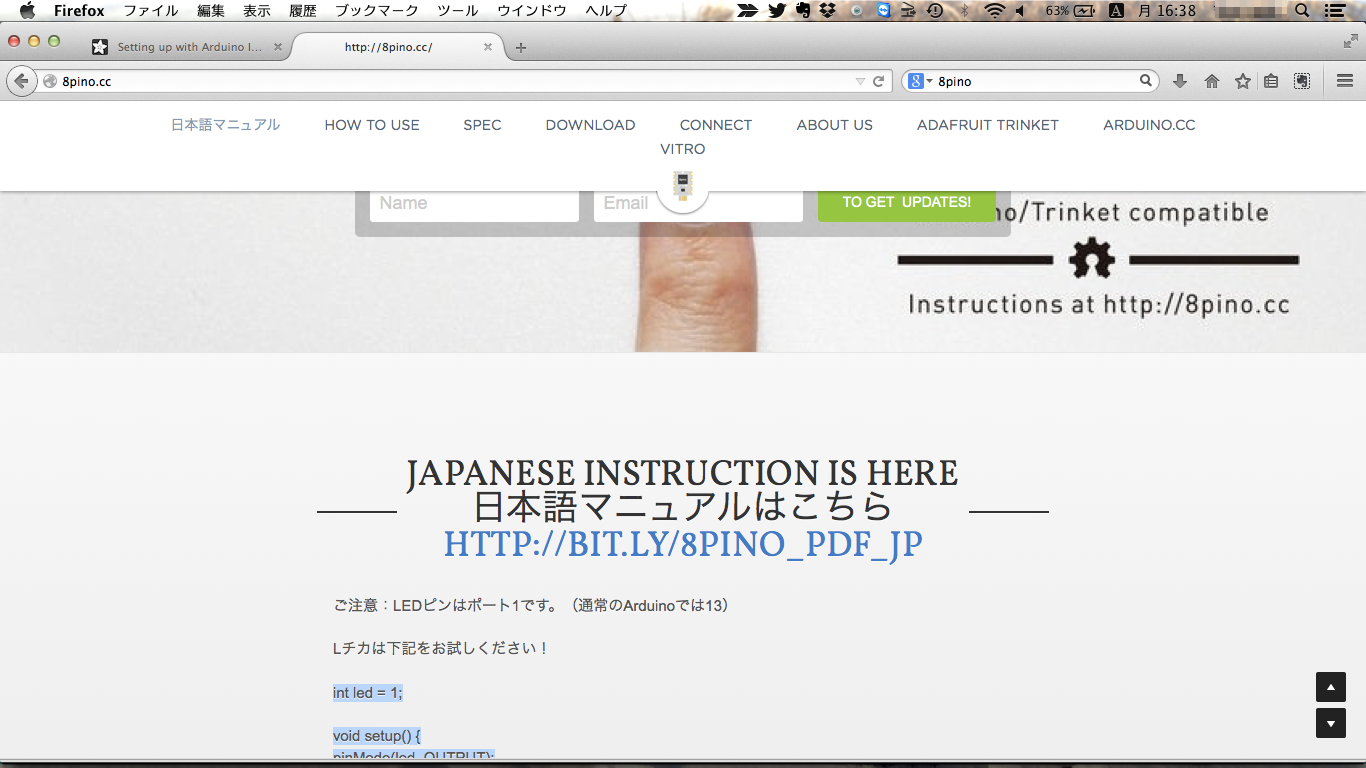Image resolution: width=1366 pixels, height=768 pixels.
Task: Click the Evernote web clipper toolbar icon
Action: point(1302,82)
